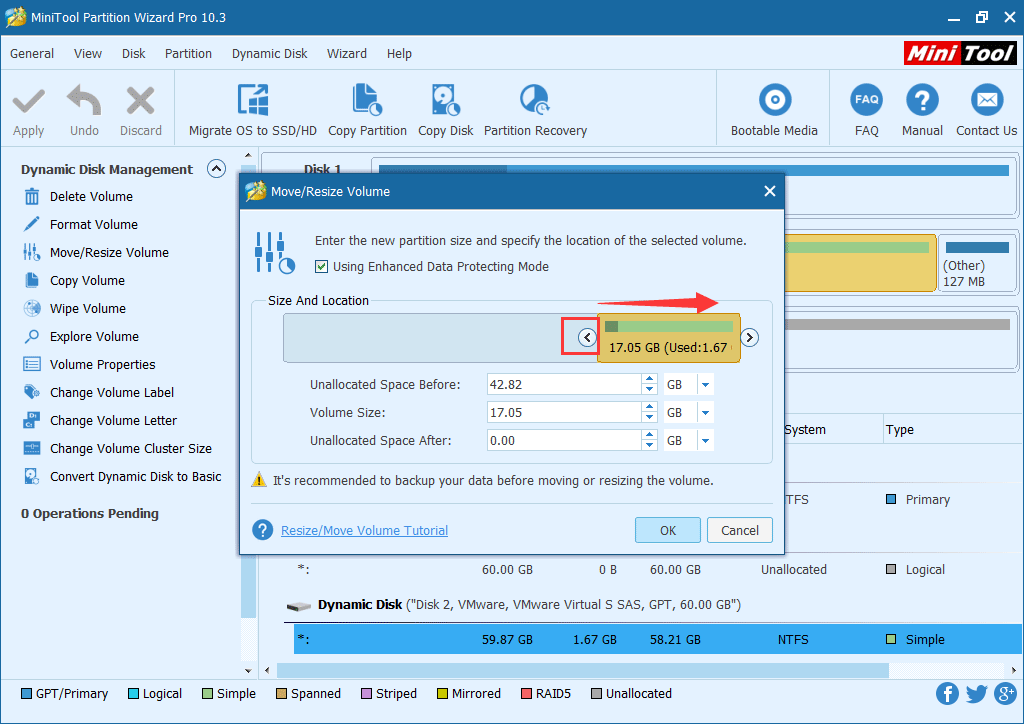Open the FAQ page icon
Viewport: 1024px width, 724px height.
point(867,100)
